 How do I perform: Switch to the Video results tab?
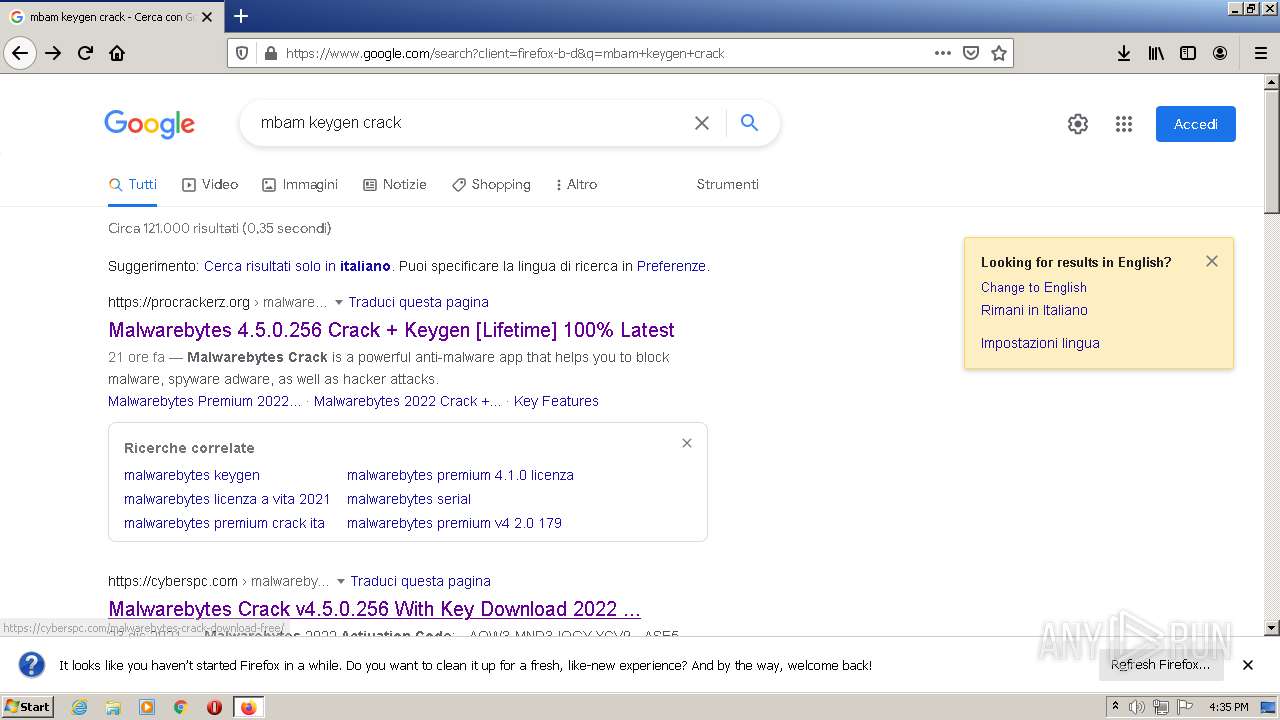[210, 184]
